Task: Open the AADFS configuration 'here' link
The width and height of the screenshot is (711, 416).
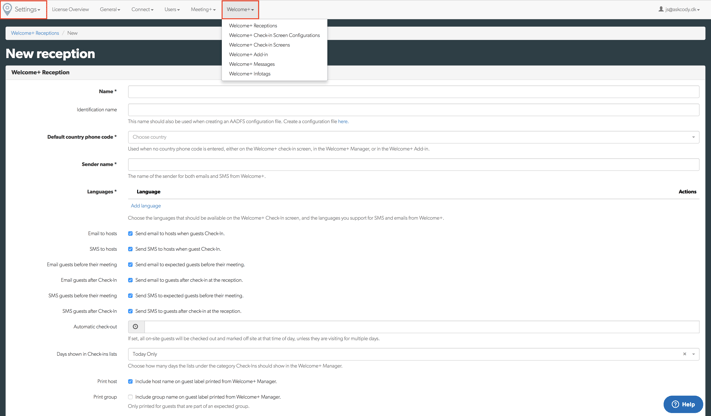Action: point(343,122)
